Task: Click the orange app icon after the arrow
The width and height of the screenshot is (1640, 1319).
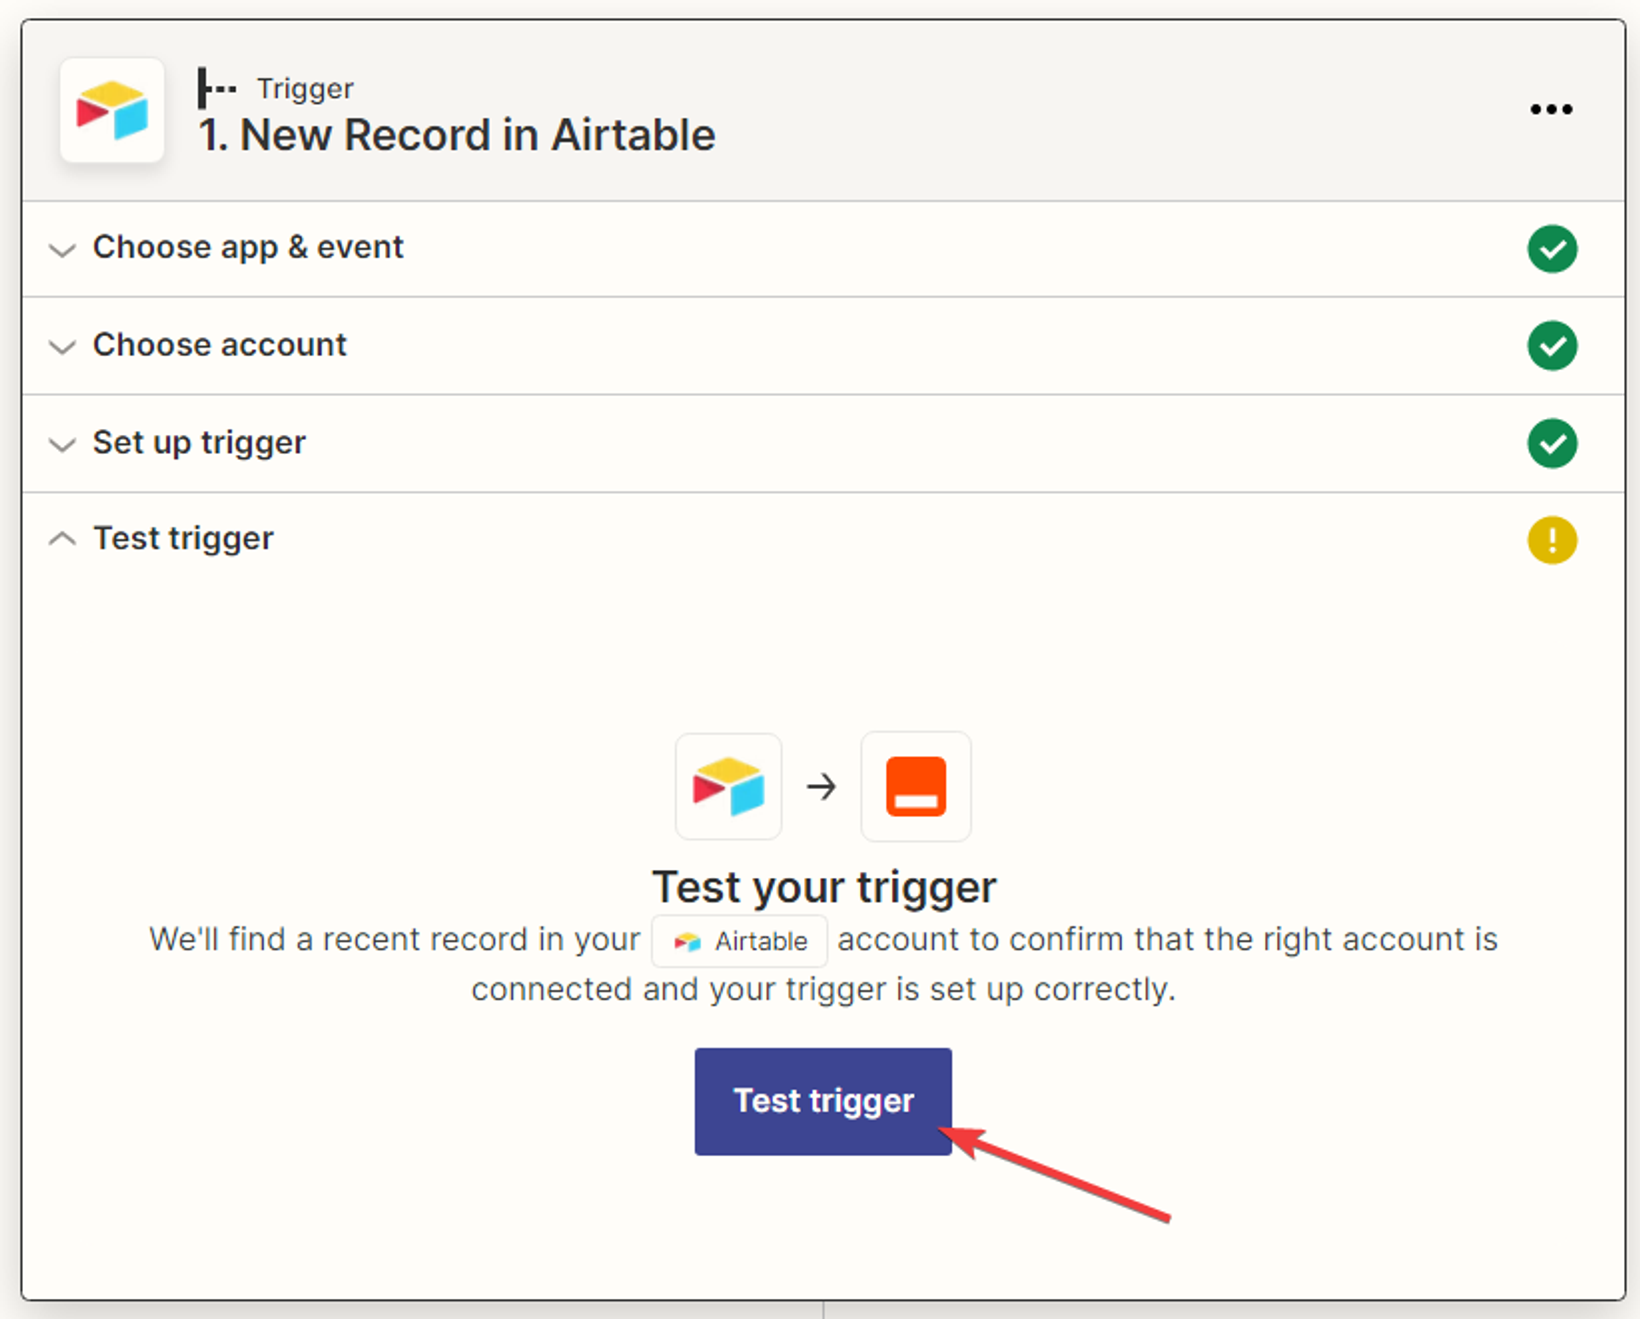Action: coord(915,786)
